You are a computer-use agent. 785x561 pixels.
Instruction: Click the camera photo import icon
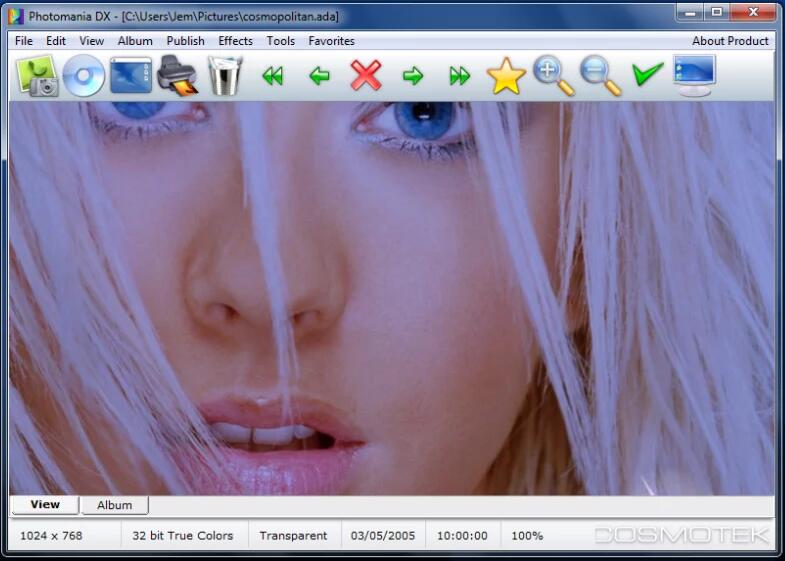click(x=37, y=76)
